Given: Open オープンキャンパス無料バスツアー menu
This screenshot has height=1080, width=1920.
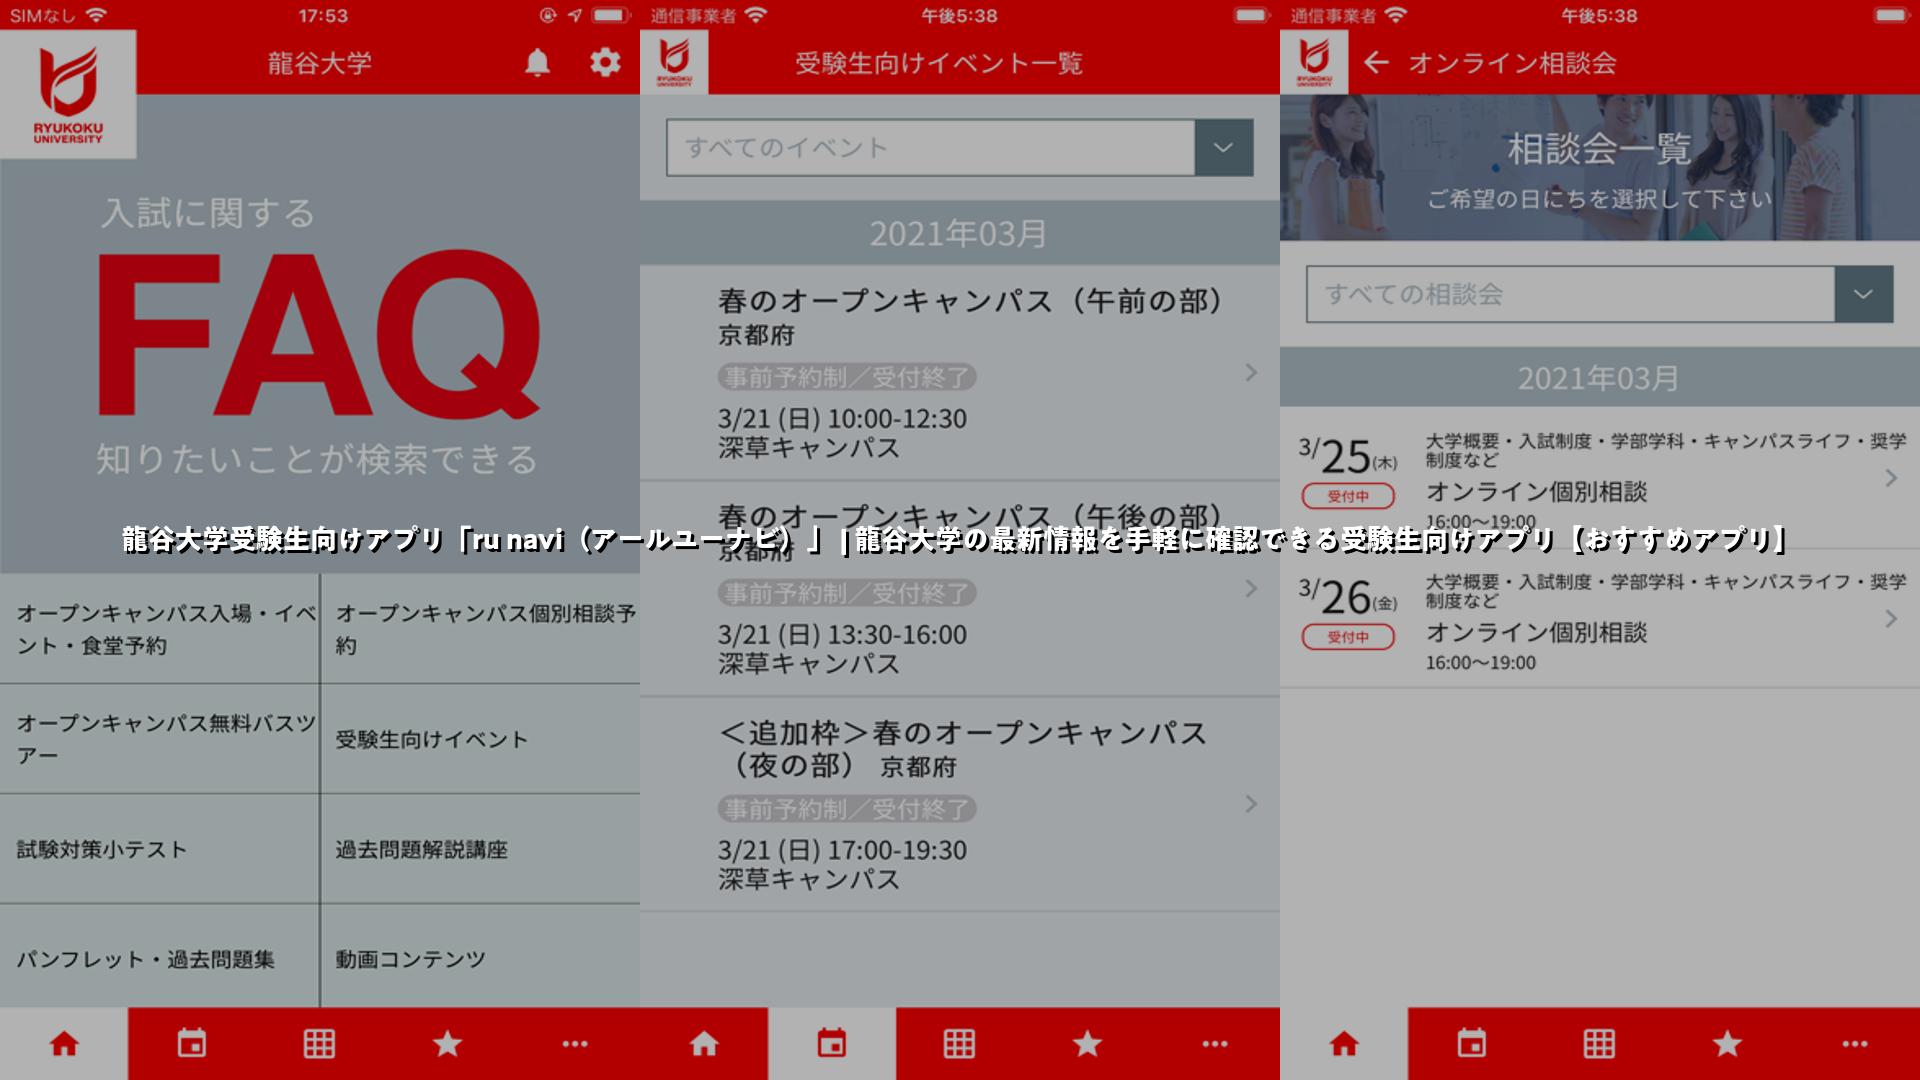Looking at the screenshot, I should (160, 739).
